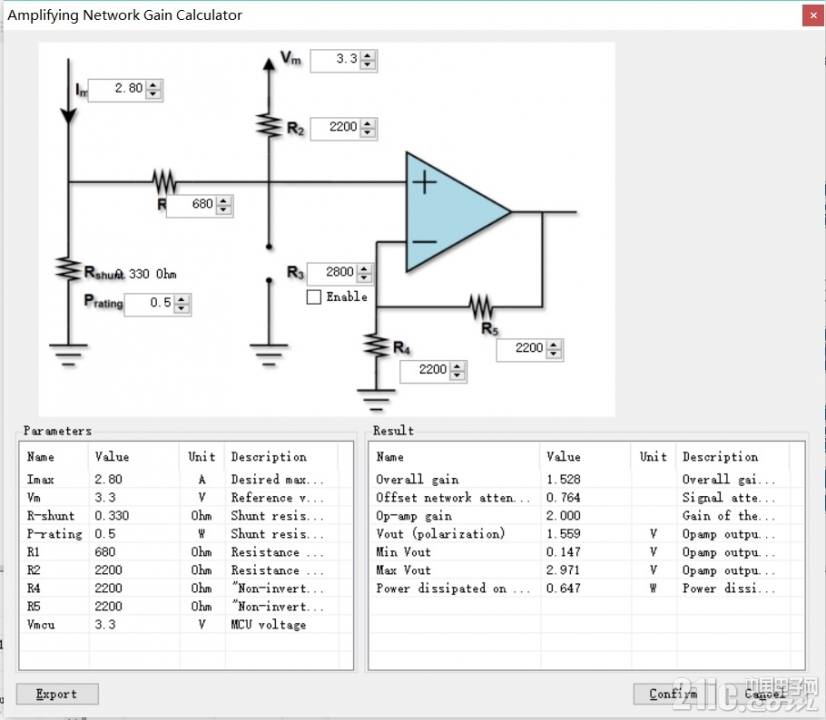The image size is (826, 720).
Task: Select the Vmcu row in Parameters table
Action: point(186,625)
